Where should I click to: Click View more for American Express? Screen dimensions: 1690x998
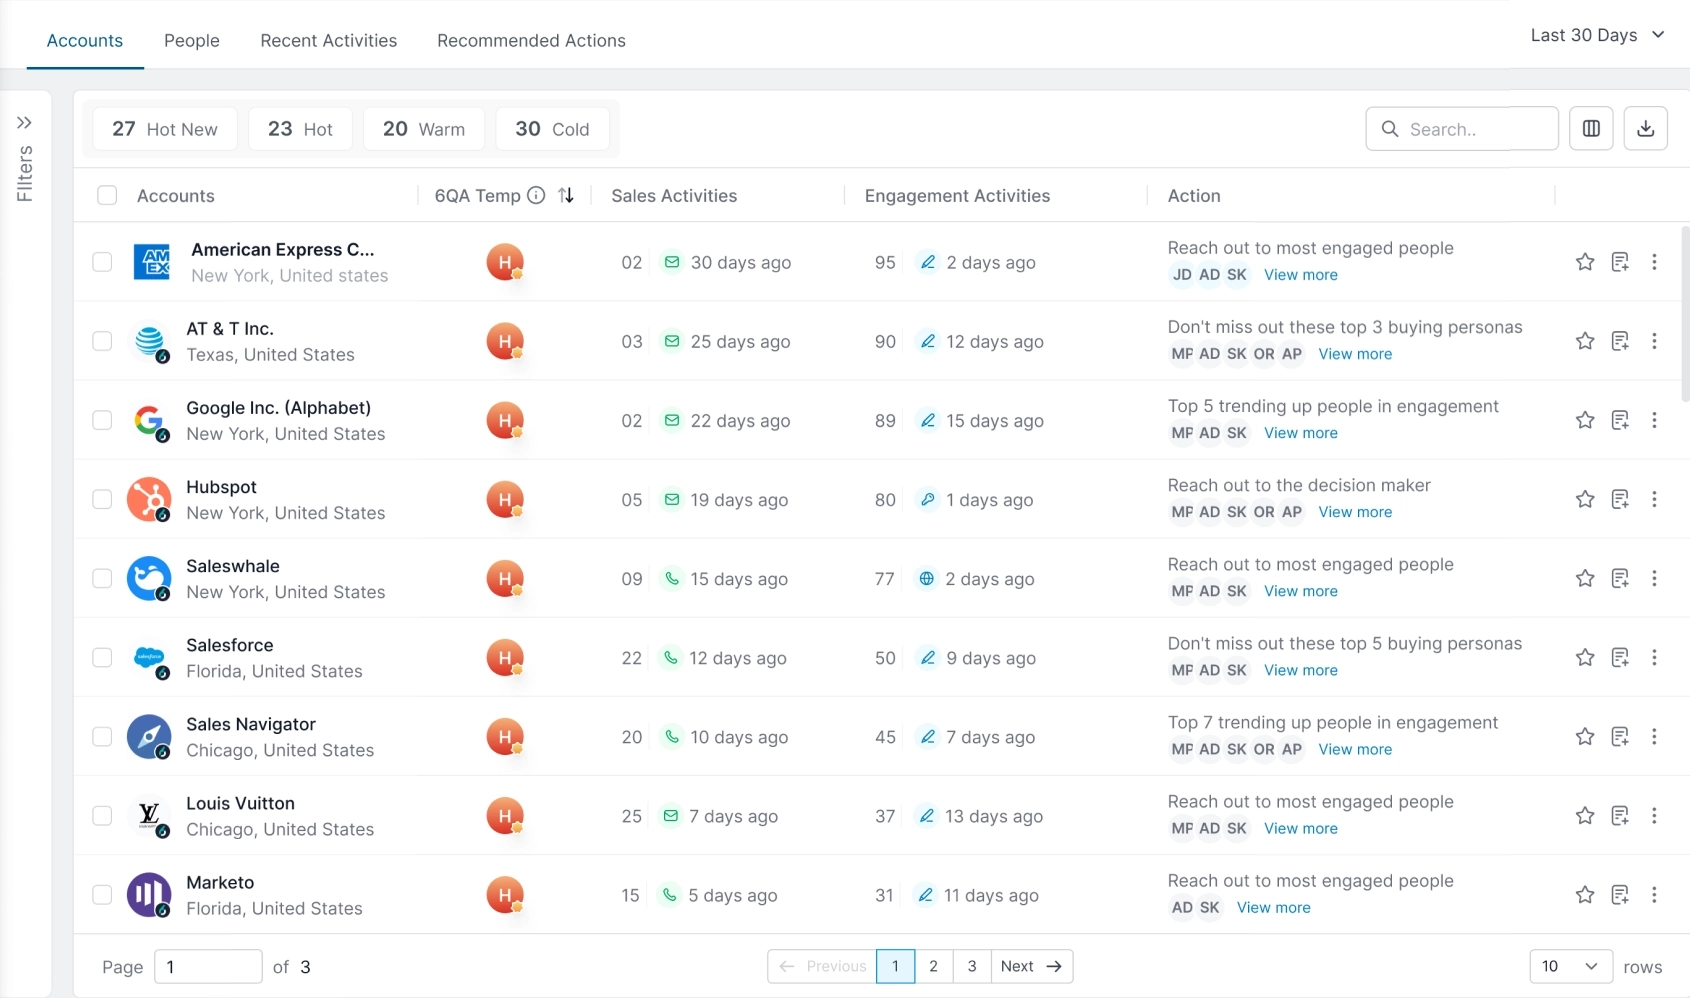[1300, 274]
